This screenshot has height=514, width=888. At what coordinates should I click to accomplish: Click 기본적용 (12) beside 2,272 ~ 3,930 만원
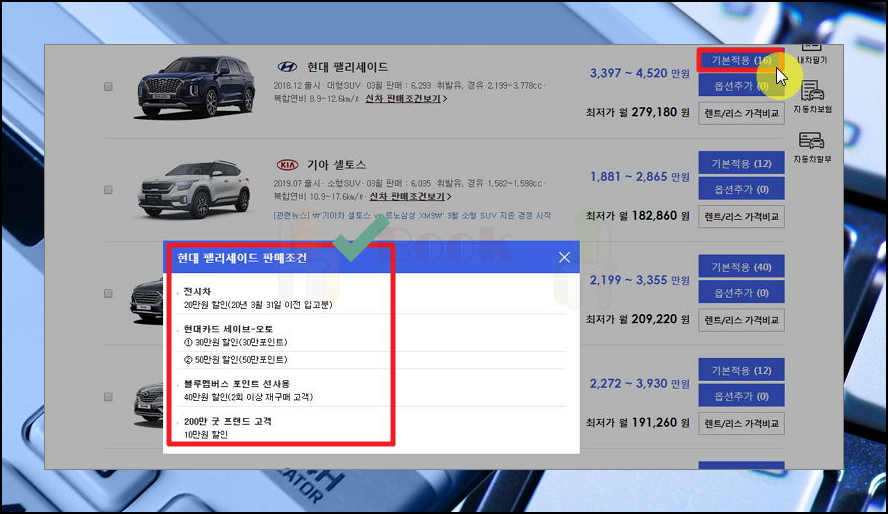click(741, 370)
